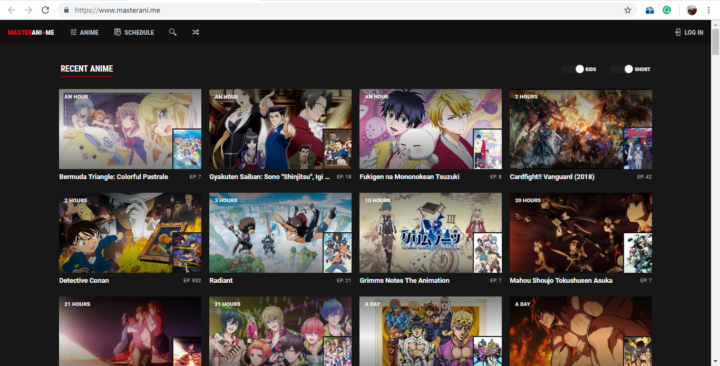720x366 pixels.
Task: Click Bermuda Triangle: Colorful Pastrale title
Action: pyautogui.click(x=113, y=177)
